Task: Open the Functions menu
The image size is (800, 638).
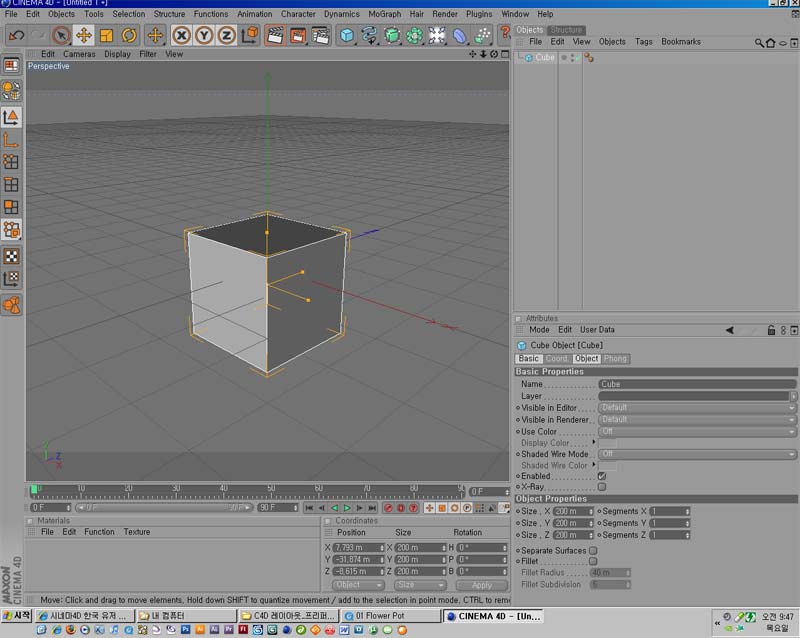Action: click(x=211, y=14)
